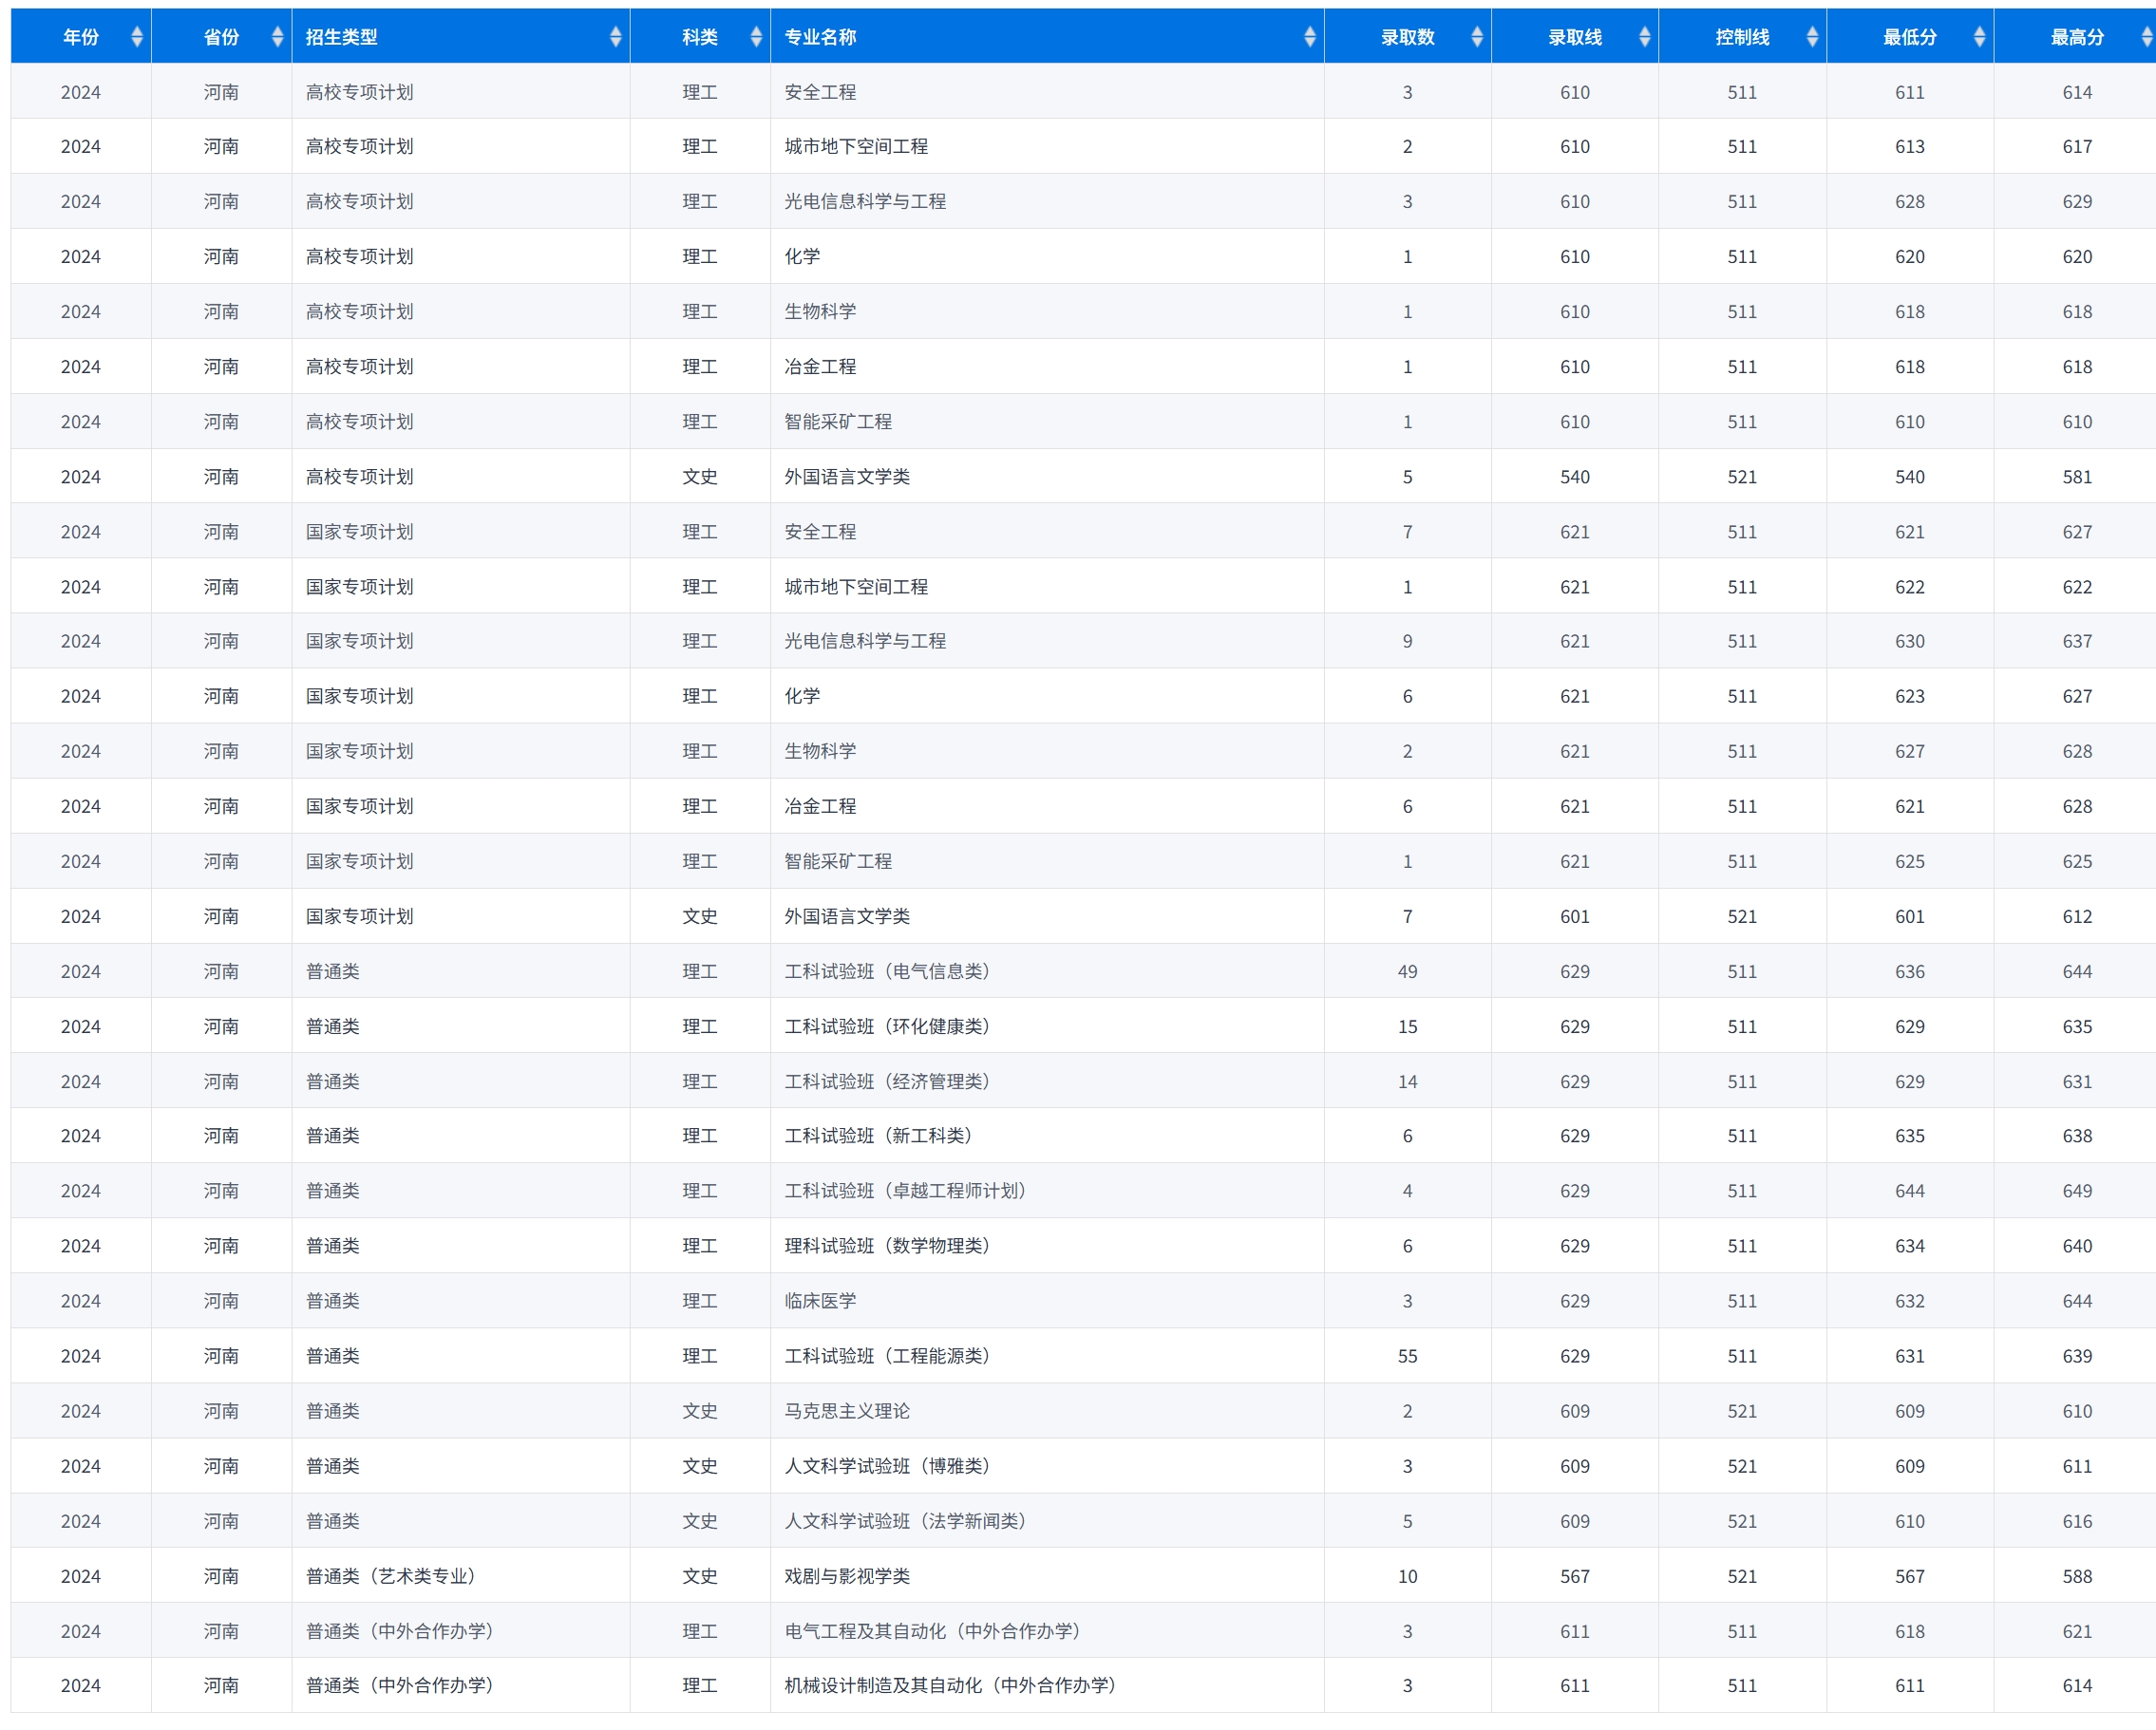Click the sort arrows beside 最高分 header
This screenshot has height=1730, width=2156.
(x=2146, y=37)
